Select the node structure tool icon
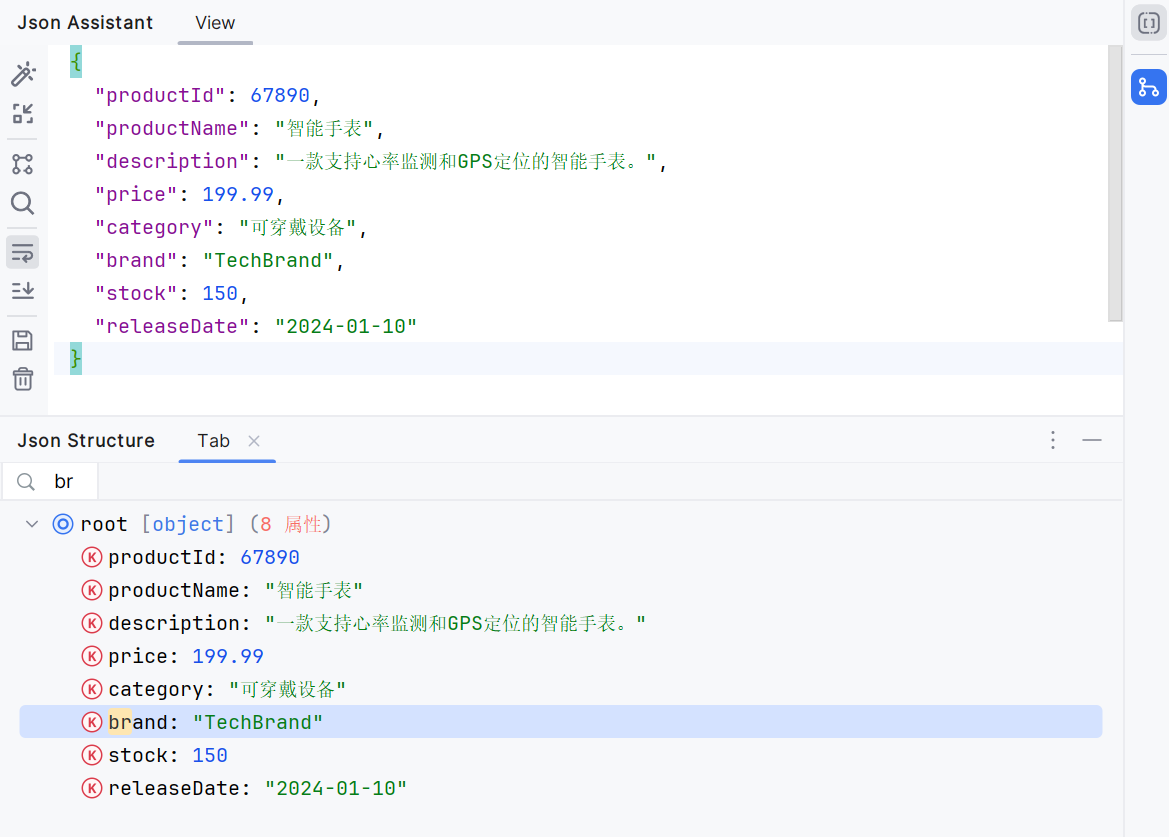The width and height of the screenshot is (1169, 837). [23, 164]
